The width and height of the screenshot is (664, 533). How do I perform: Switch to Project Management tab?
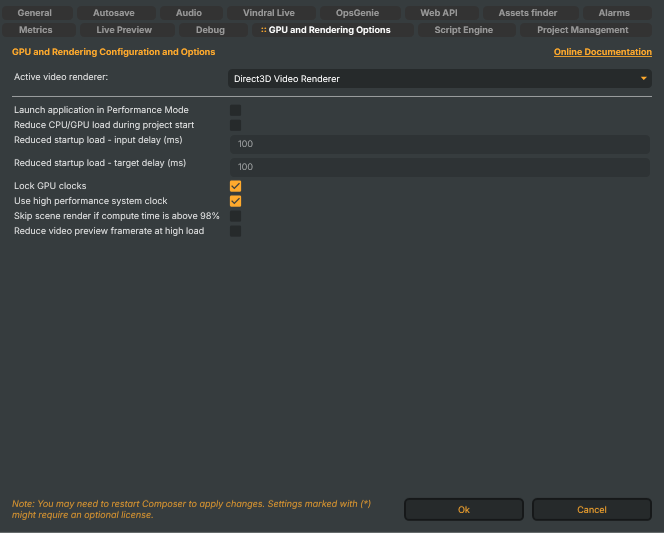tap(586, 30)
